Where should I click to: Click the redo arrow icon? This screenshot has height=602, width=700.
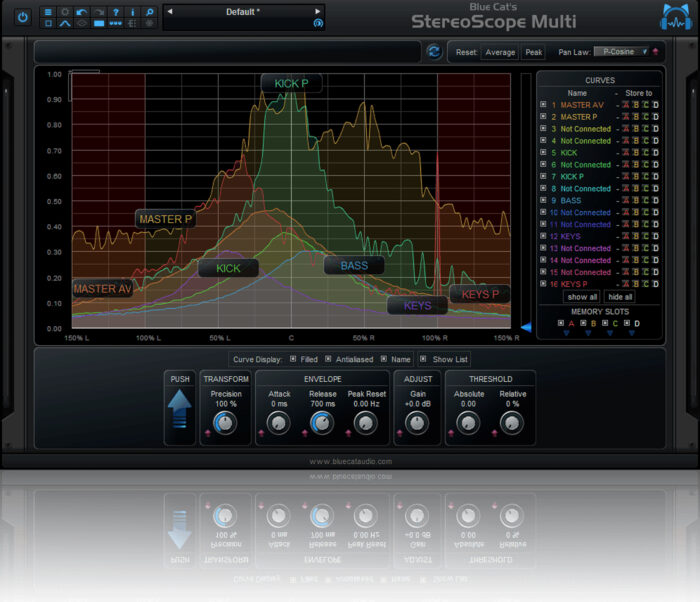pos(99,12)
